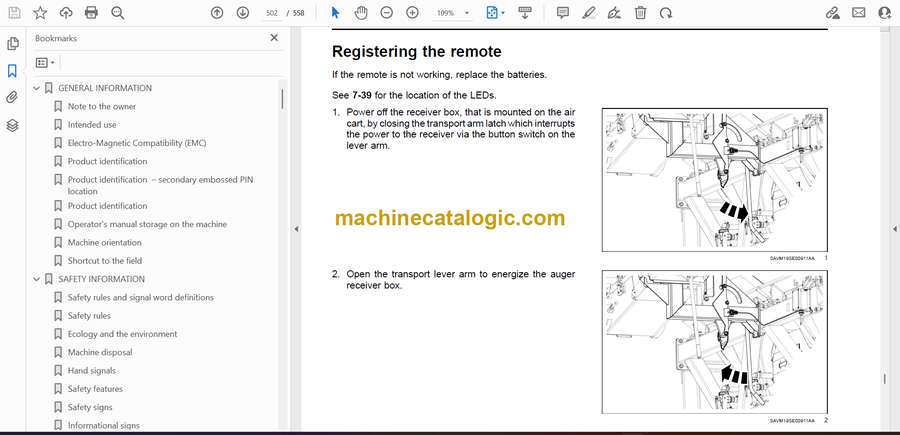This screenshot has width=900, height=435.
Task: Open Operator's manual storage on the machine bookmark
Action: point(147,224)
